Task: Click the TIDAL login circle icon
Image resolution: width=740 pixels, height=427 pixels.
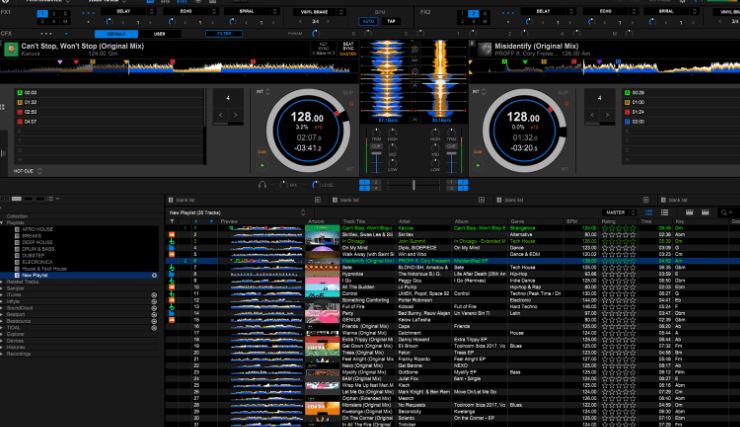Action: pos(154,328)
